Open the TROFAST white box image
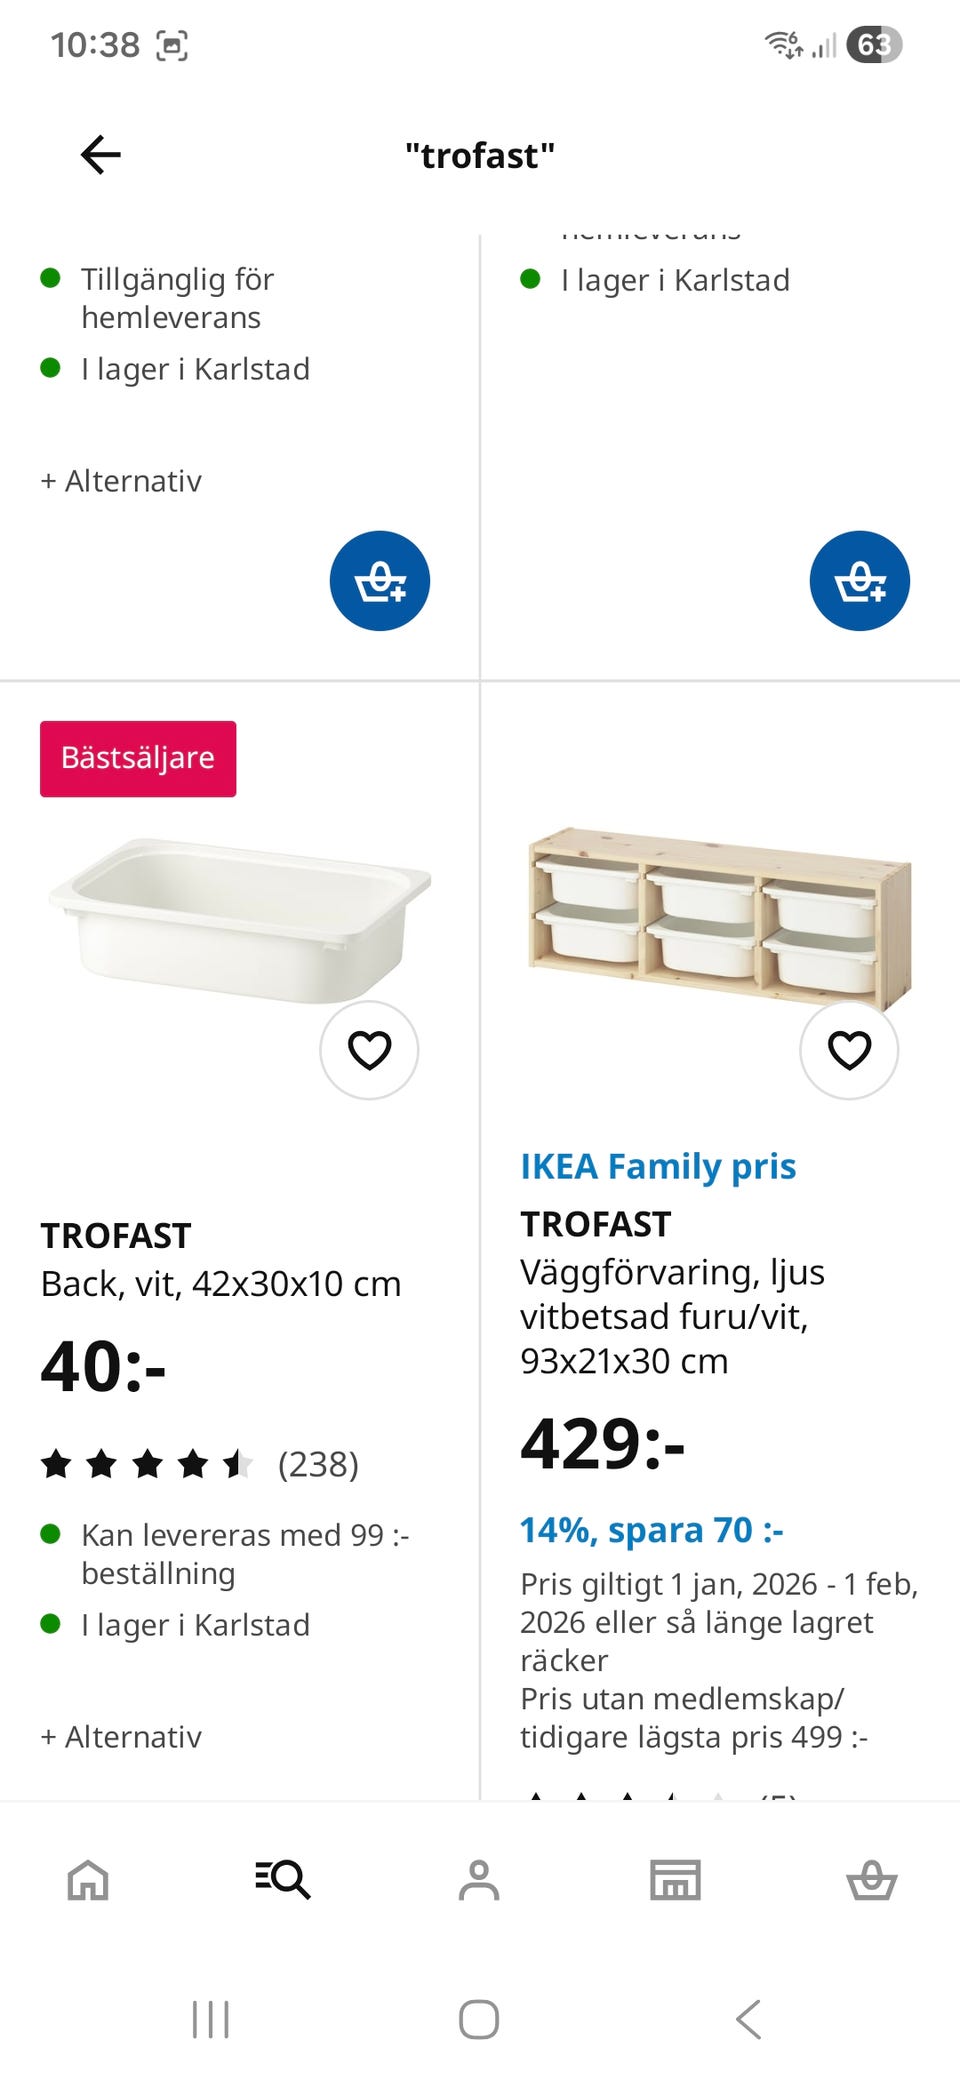The height and width of the screenshot is (2080, 960). pyautogui.click(x=240, y=920)
